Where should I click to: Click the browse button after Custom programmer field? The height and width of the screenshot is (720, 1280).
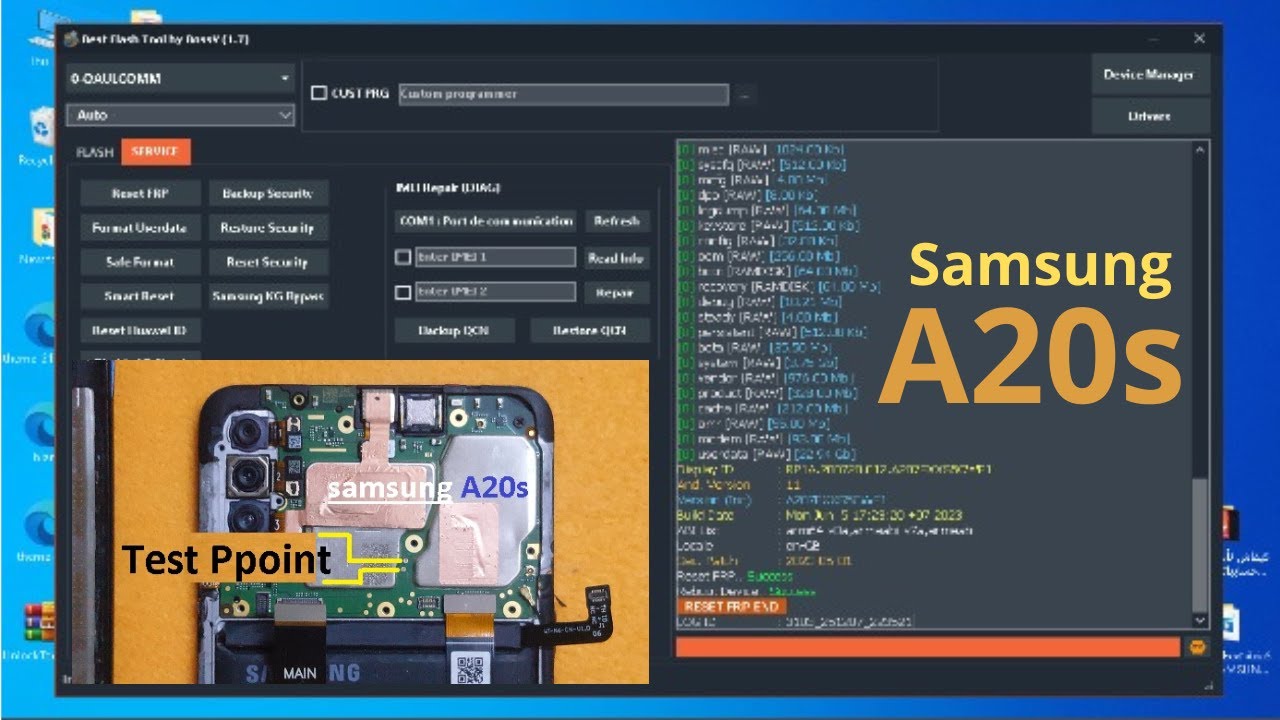744,95
